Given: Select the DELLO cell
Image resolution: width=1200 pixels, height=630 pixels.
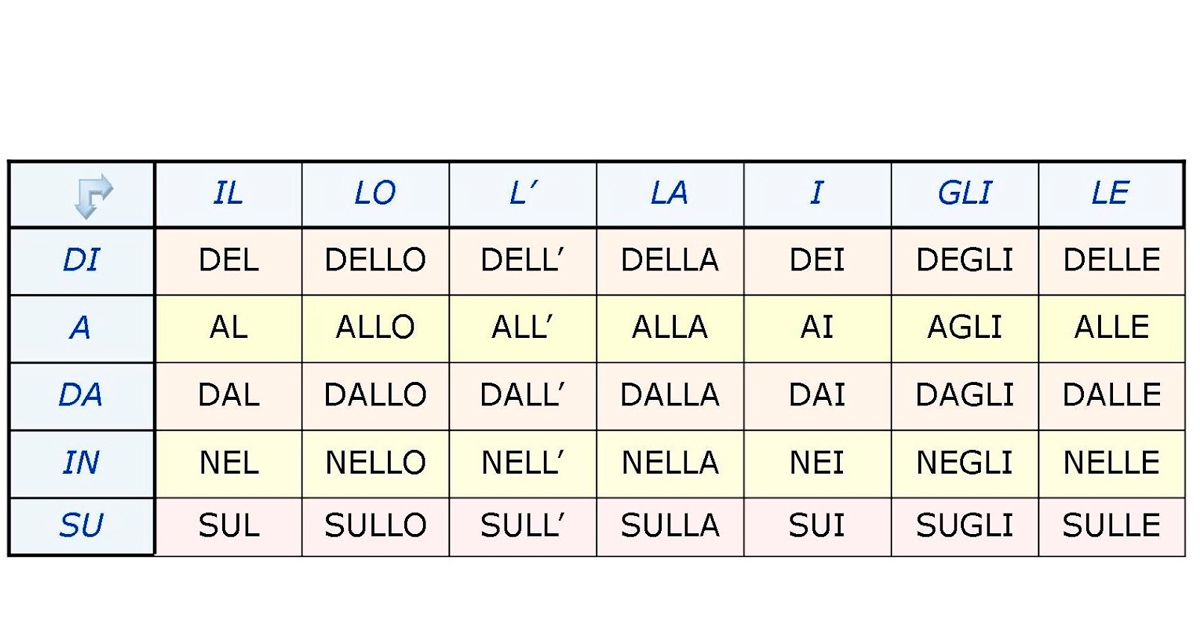Looking at the screenshot, I should [375, 261].
